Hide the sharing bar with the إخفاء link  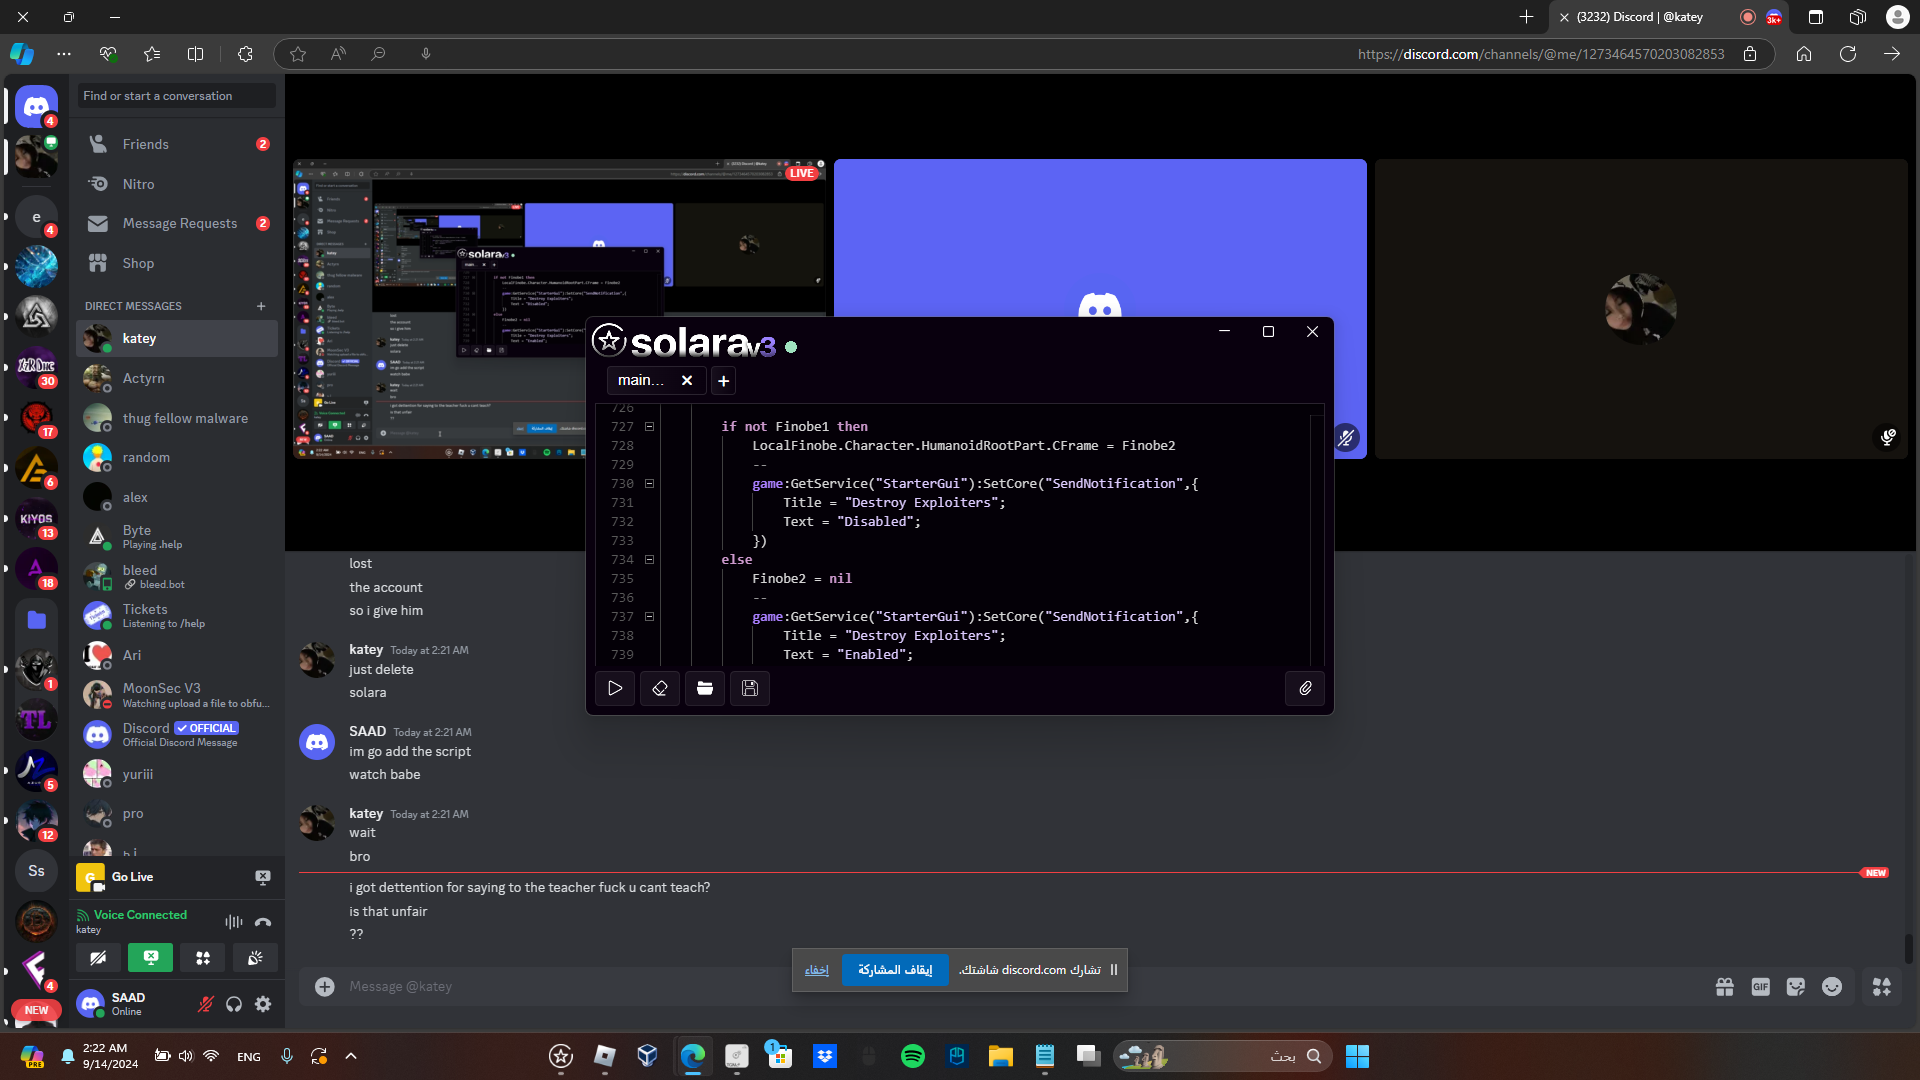(x=817, y=970)
